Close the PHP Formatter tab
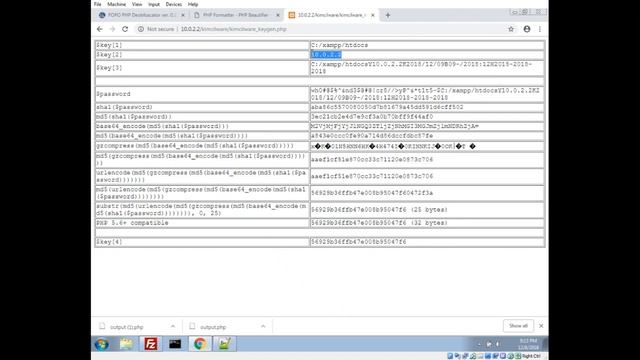The image size is (640, 360). (x=278, y=15)
